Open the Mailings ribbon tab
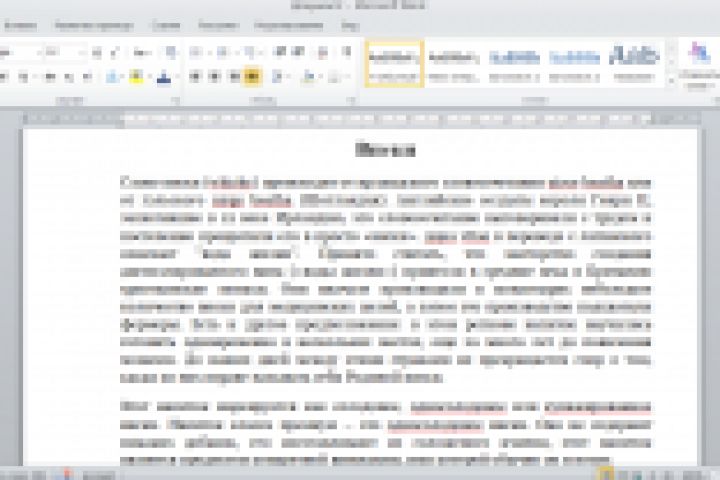 (219, 25)
